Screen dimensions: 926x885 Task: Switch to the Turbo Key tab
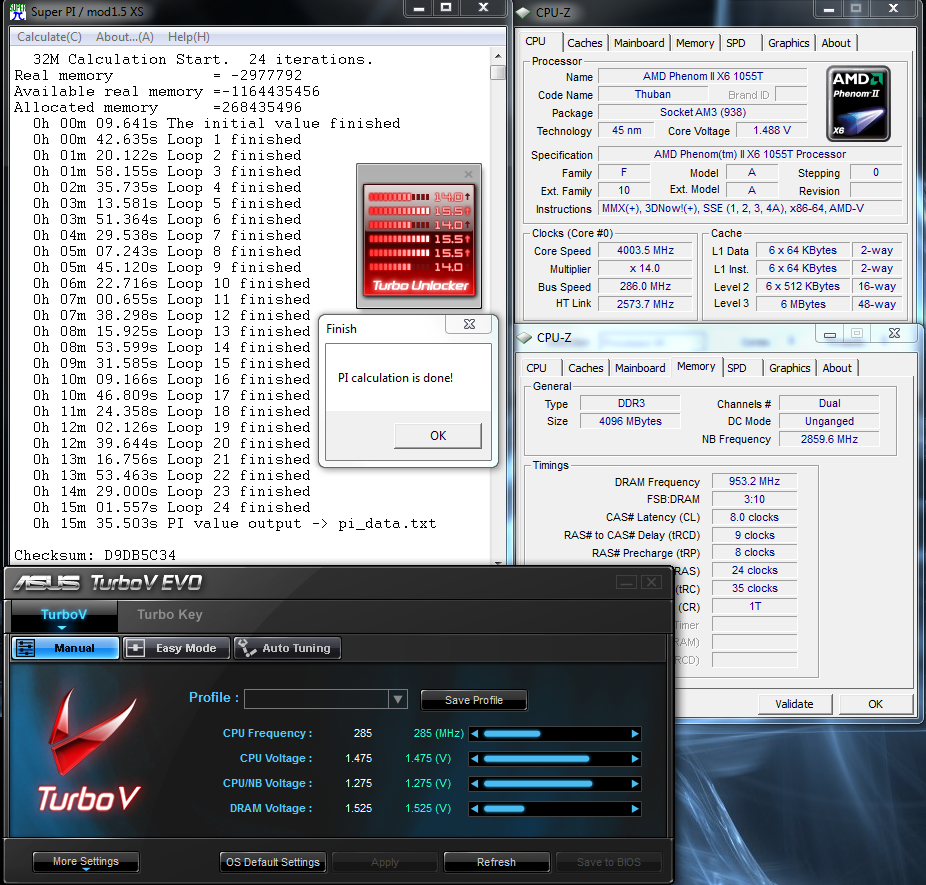169,615
